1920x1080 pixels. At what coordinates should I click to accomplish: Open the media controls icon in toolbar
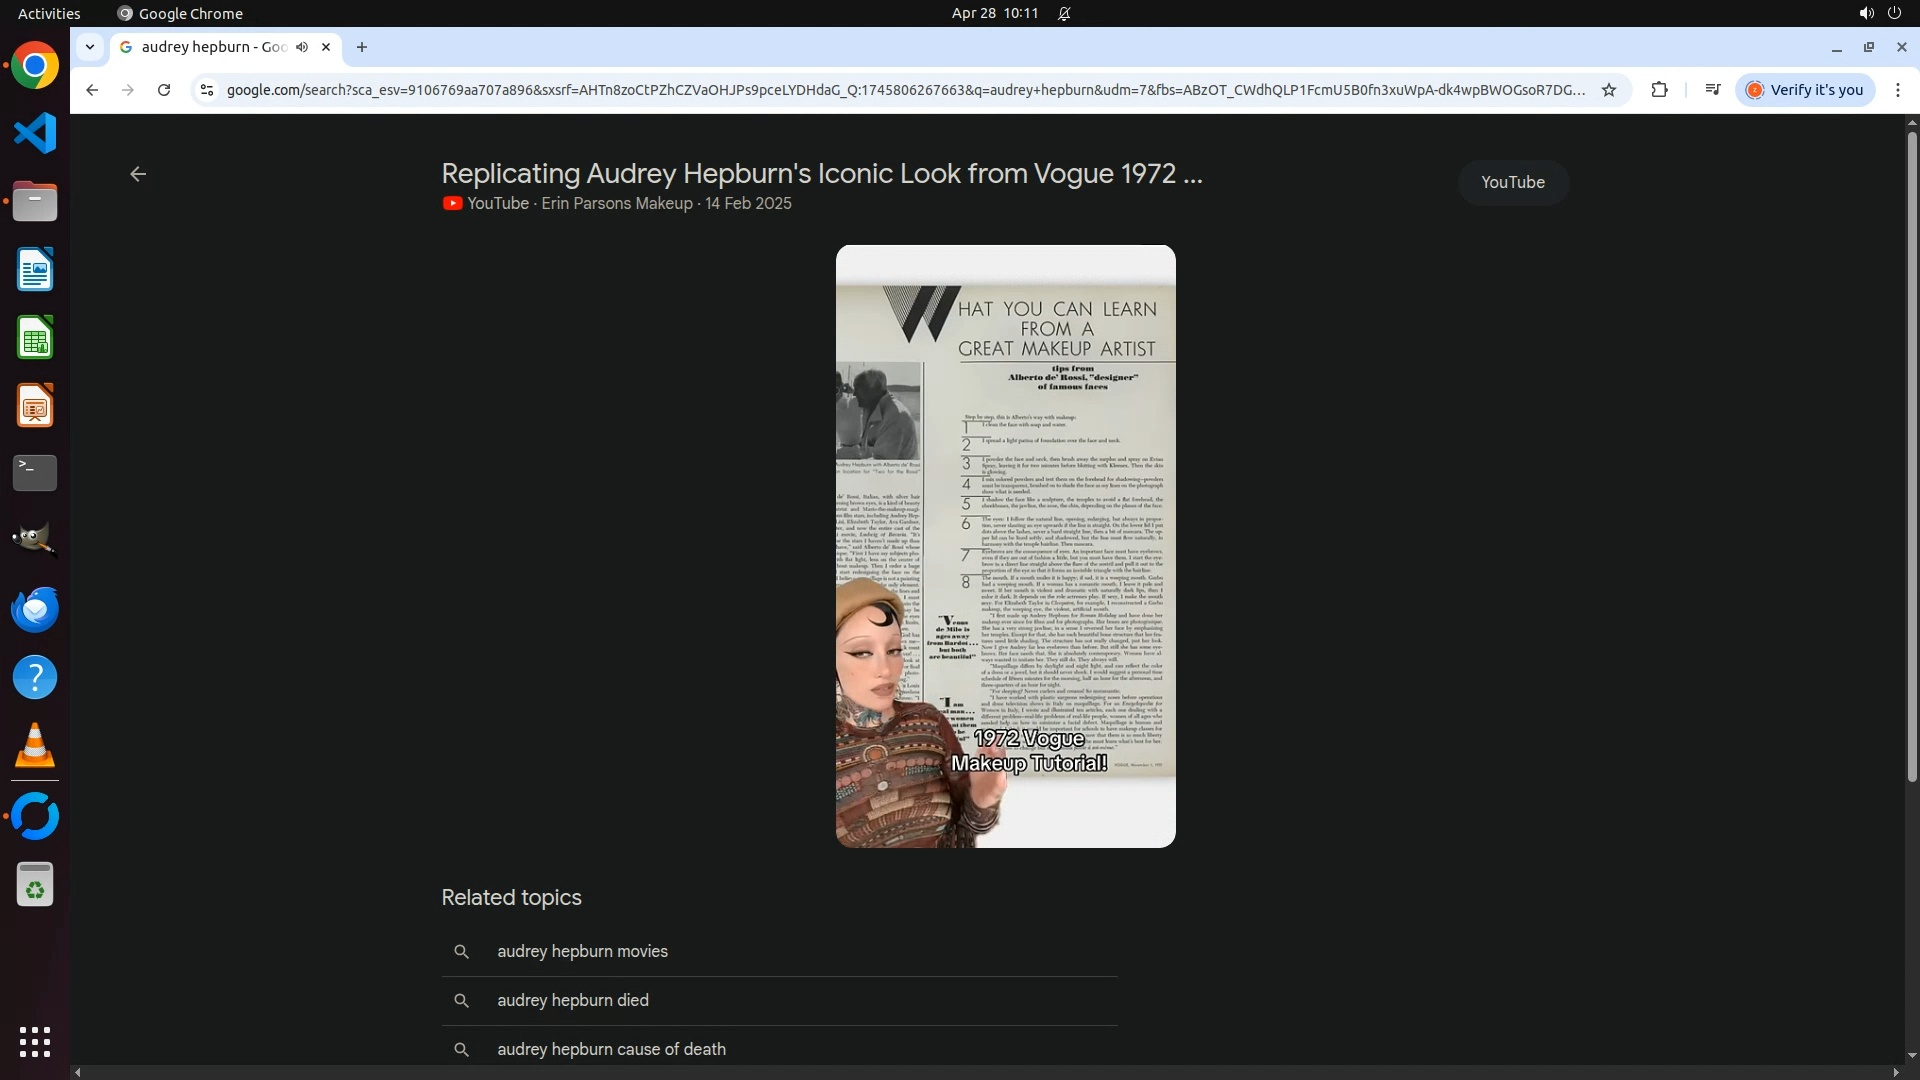[1713, 90]
